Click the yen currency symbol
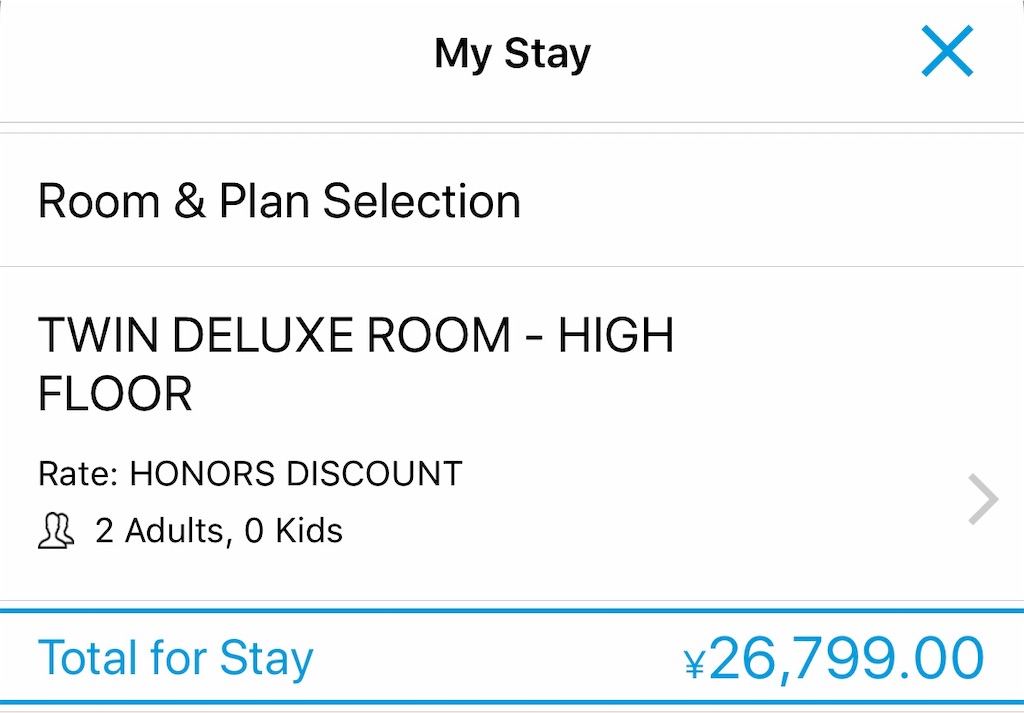 point(695,664)
